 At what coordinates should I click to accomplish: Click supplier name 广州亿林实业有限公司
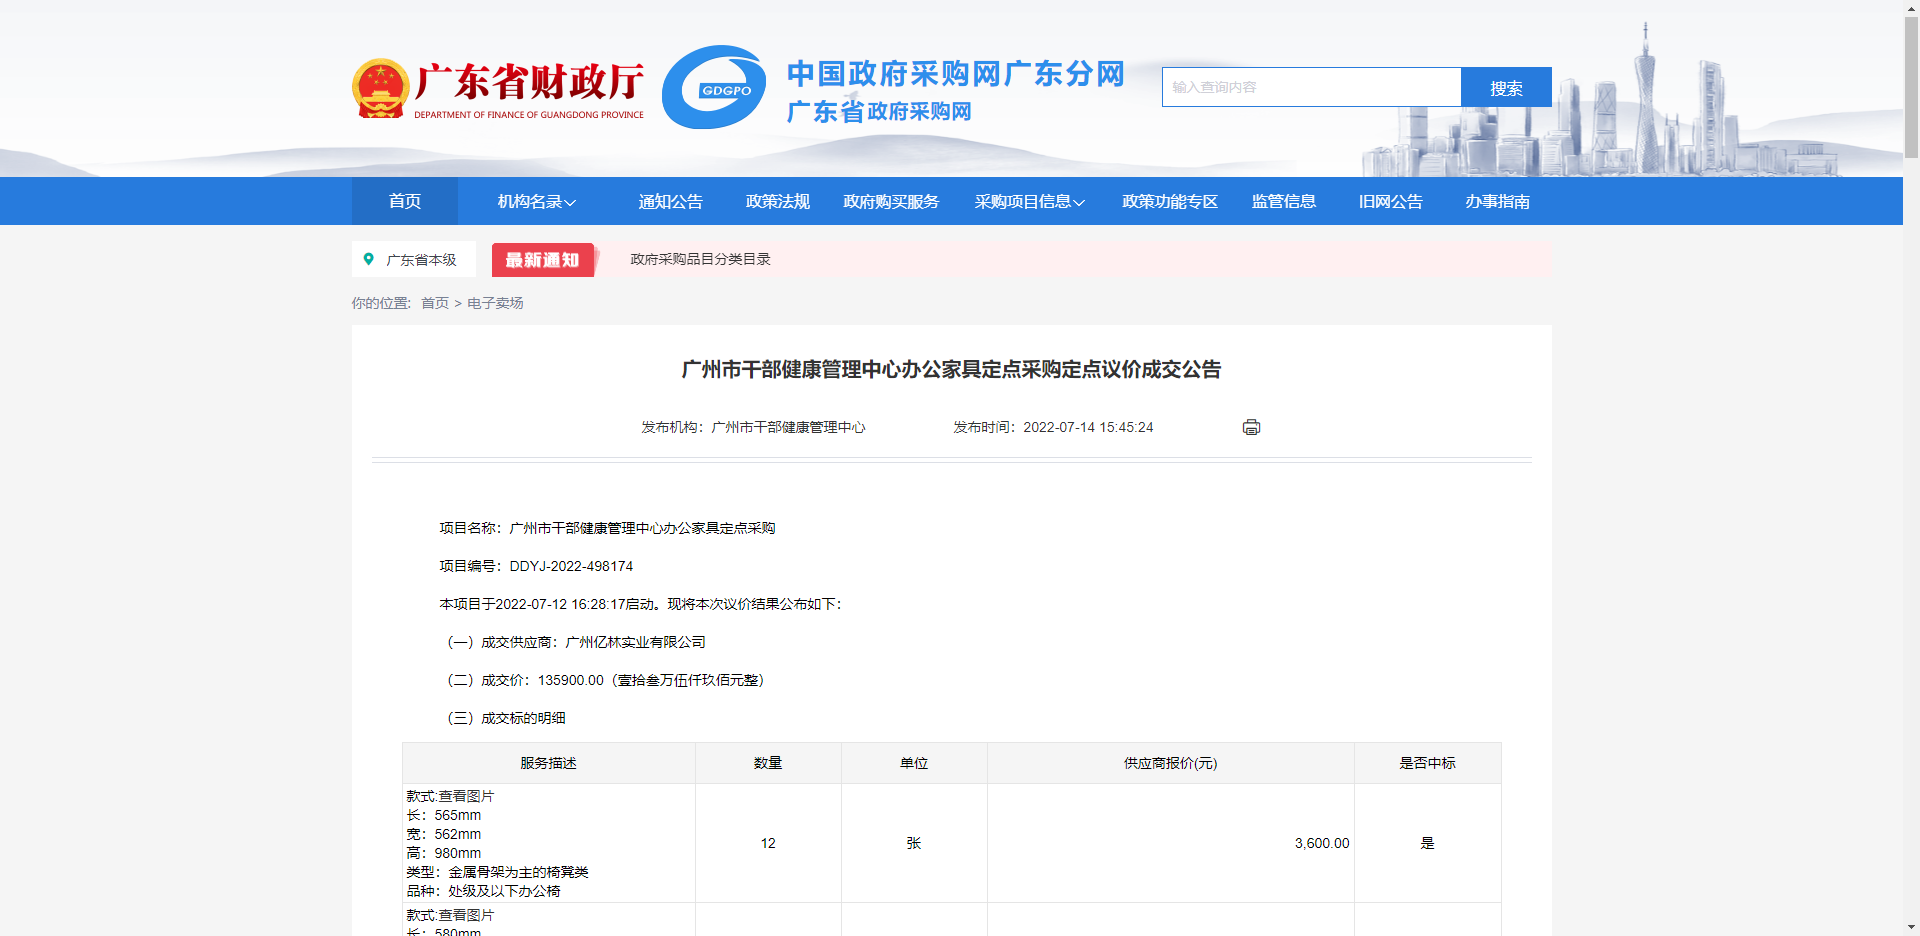[x=635, y=642]
